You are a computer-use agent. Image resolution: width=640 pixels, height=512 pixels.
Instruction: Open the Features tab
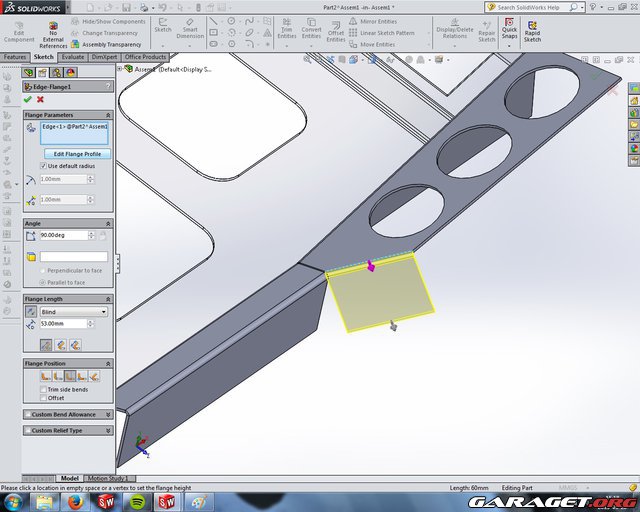pos(15,57)
